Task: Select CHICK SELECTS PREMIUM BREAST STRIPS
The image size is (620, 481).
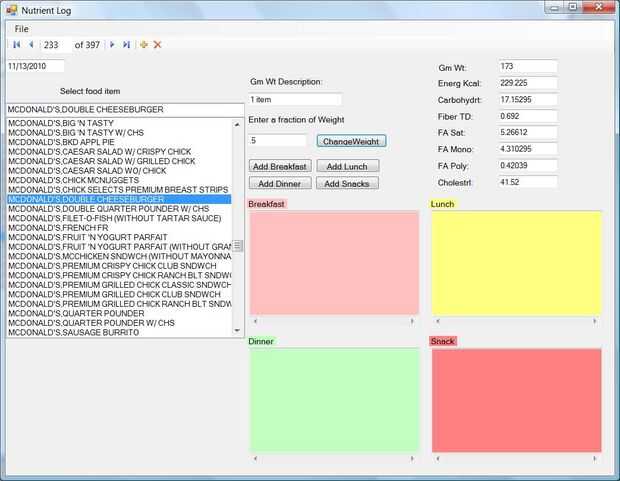Action: 119,190
